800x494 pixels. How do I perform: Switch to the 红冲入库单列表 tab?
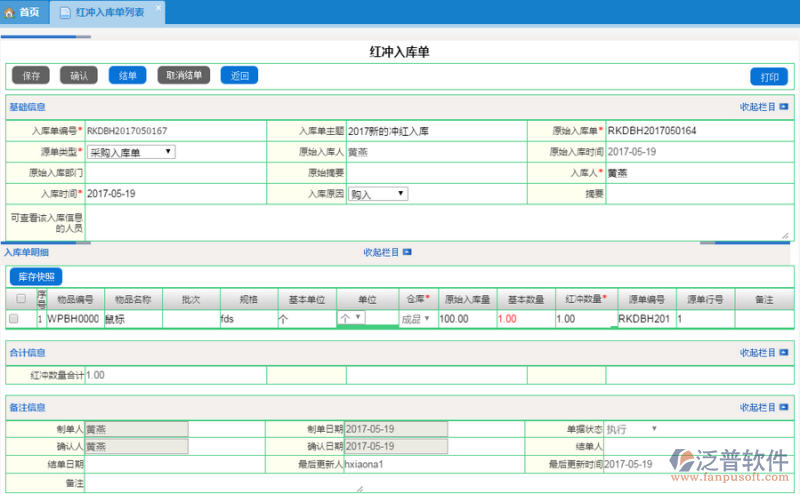tap(108, 12)
